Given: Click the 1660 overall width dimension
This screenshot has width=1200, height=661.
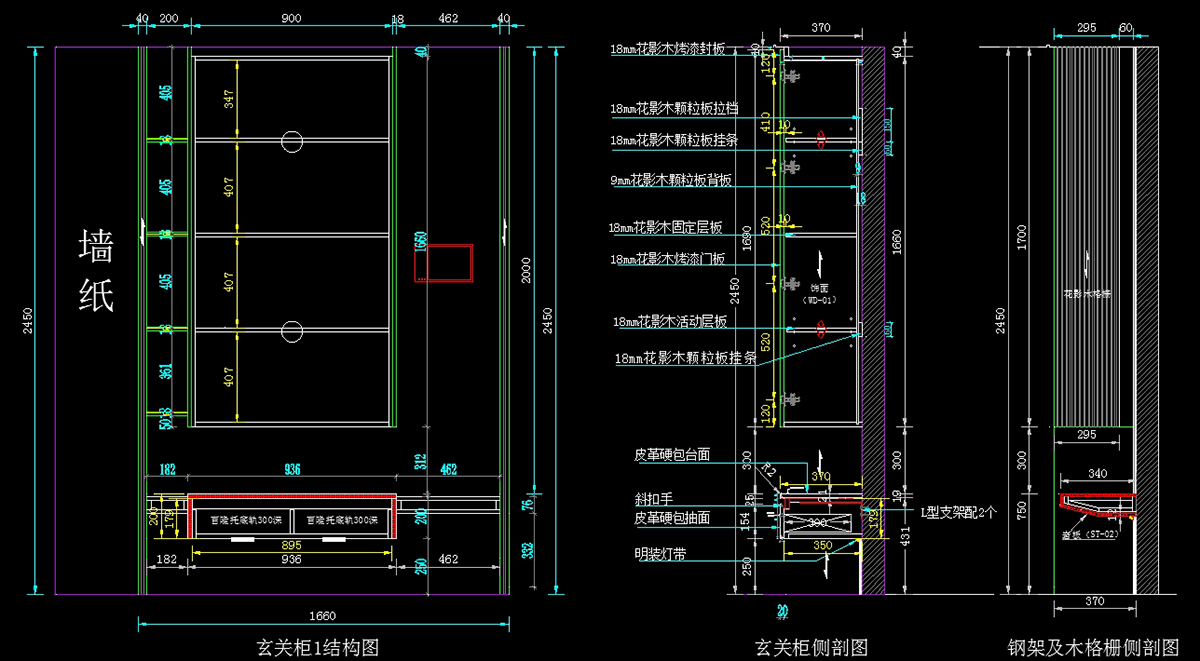Looking at the screenshot, I should click(x=323, y=615).
